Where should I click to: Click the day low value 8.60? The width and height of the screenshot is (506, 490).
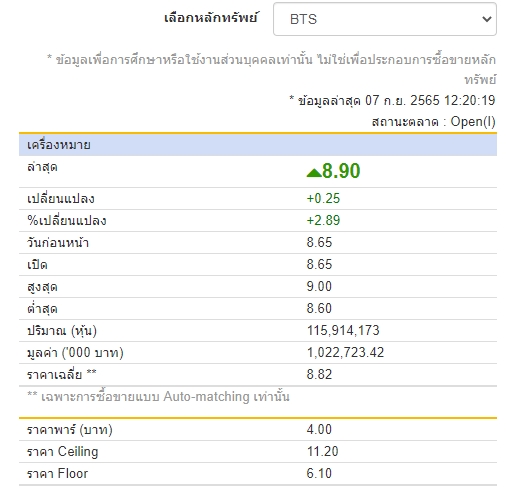[x=319, y=308]
